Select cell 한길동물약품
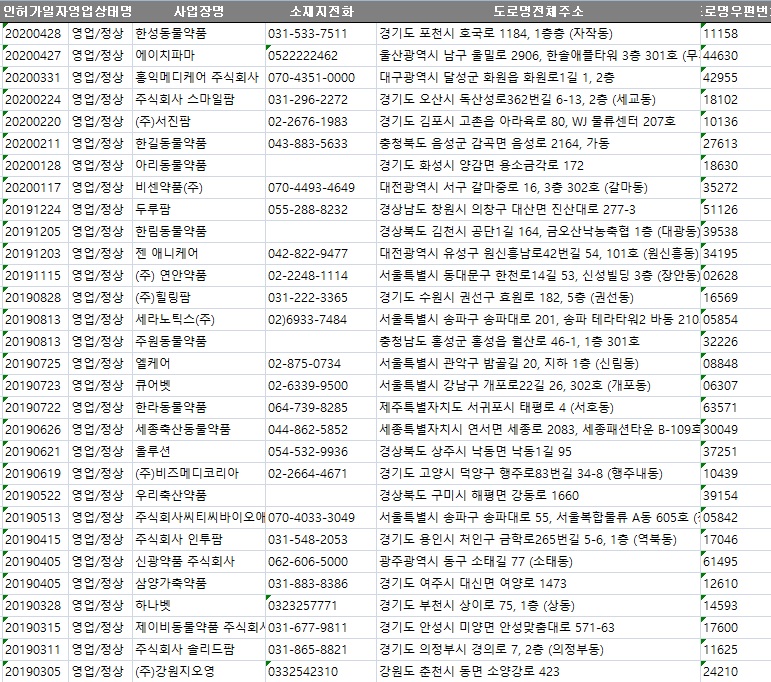 pos(199,144)
